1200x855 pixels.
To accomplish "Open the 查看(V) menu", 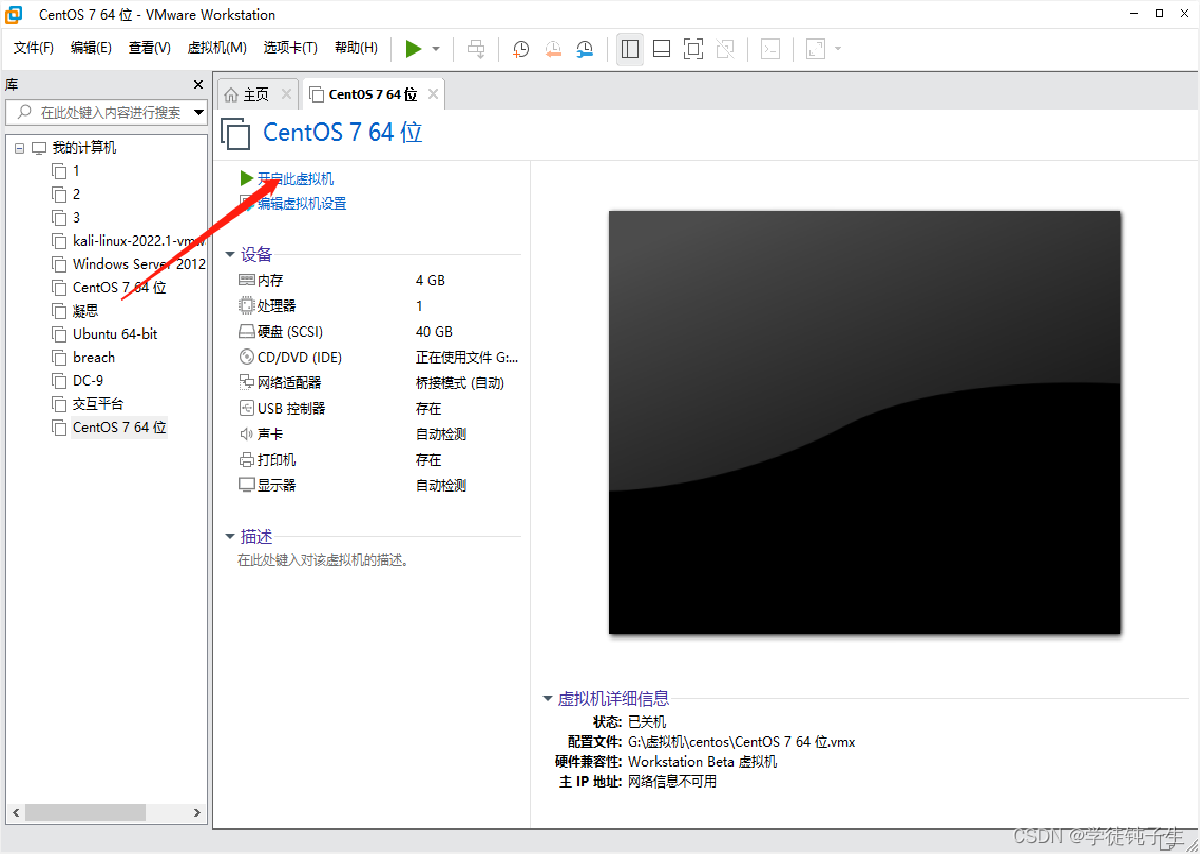I will tap(149, 48).
